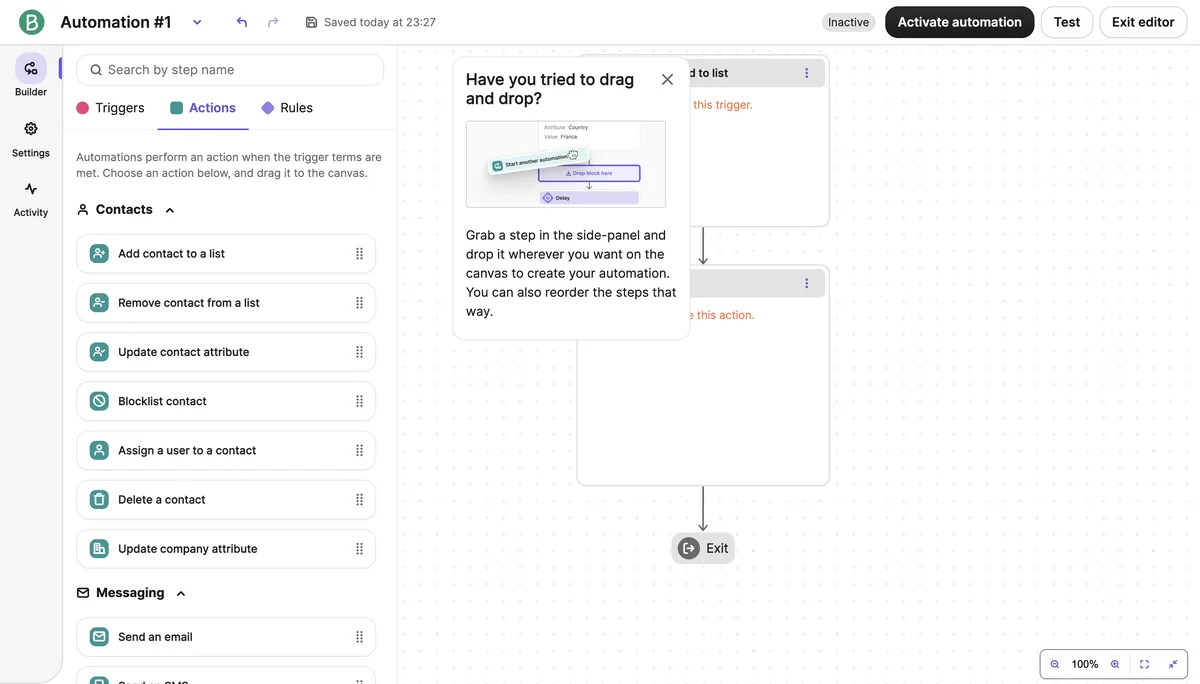Viewport: 1200px width, 684px height.
Task: Focus the Search by step name field
Action: 230,70
